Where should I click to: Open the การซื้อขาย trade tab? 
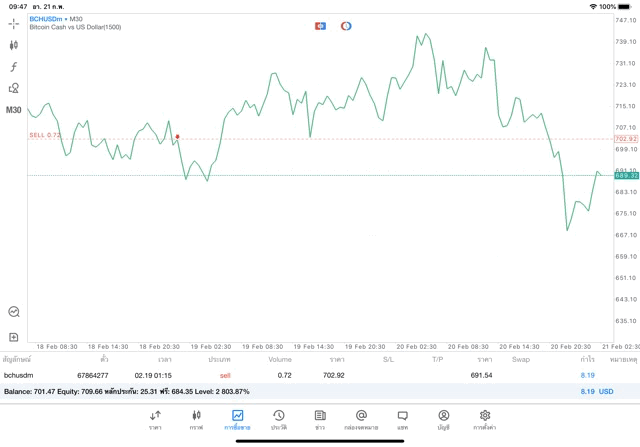237,419
